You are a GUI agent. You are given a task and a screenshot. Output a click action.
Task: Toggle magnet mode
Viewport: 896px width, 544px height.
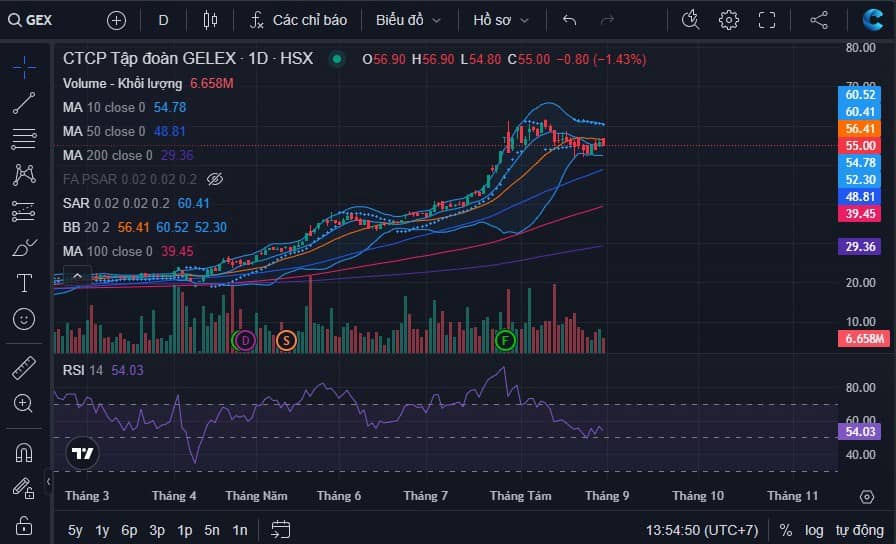[24, 453]
